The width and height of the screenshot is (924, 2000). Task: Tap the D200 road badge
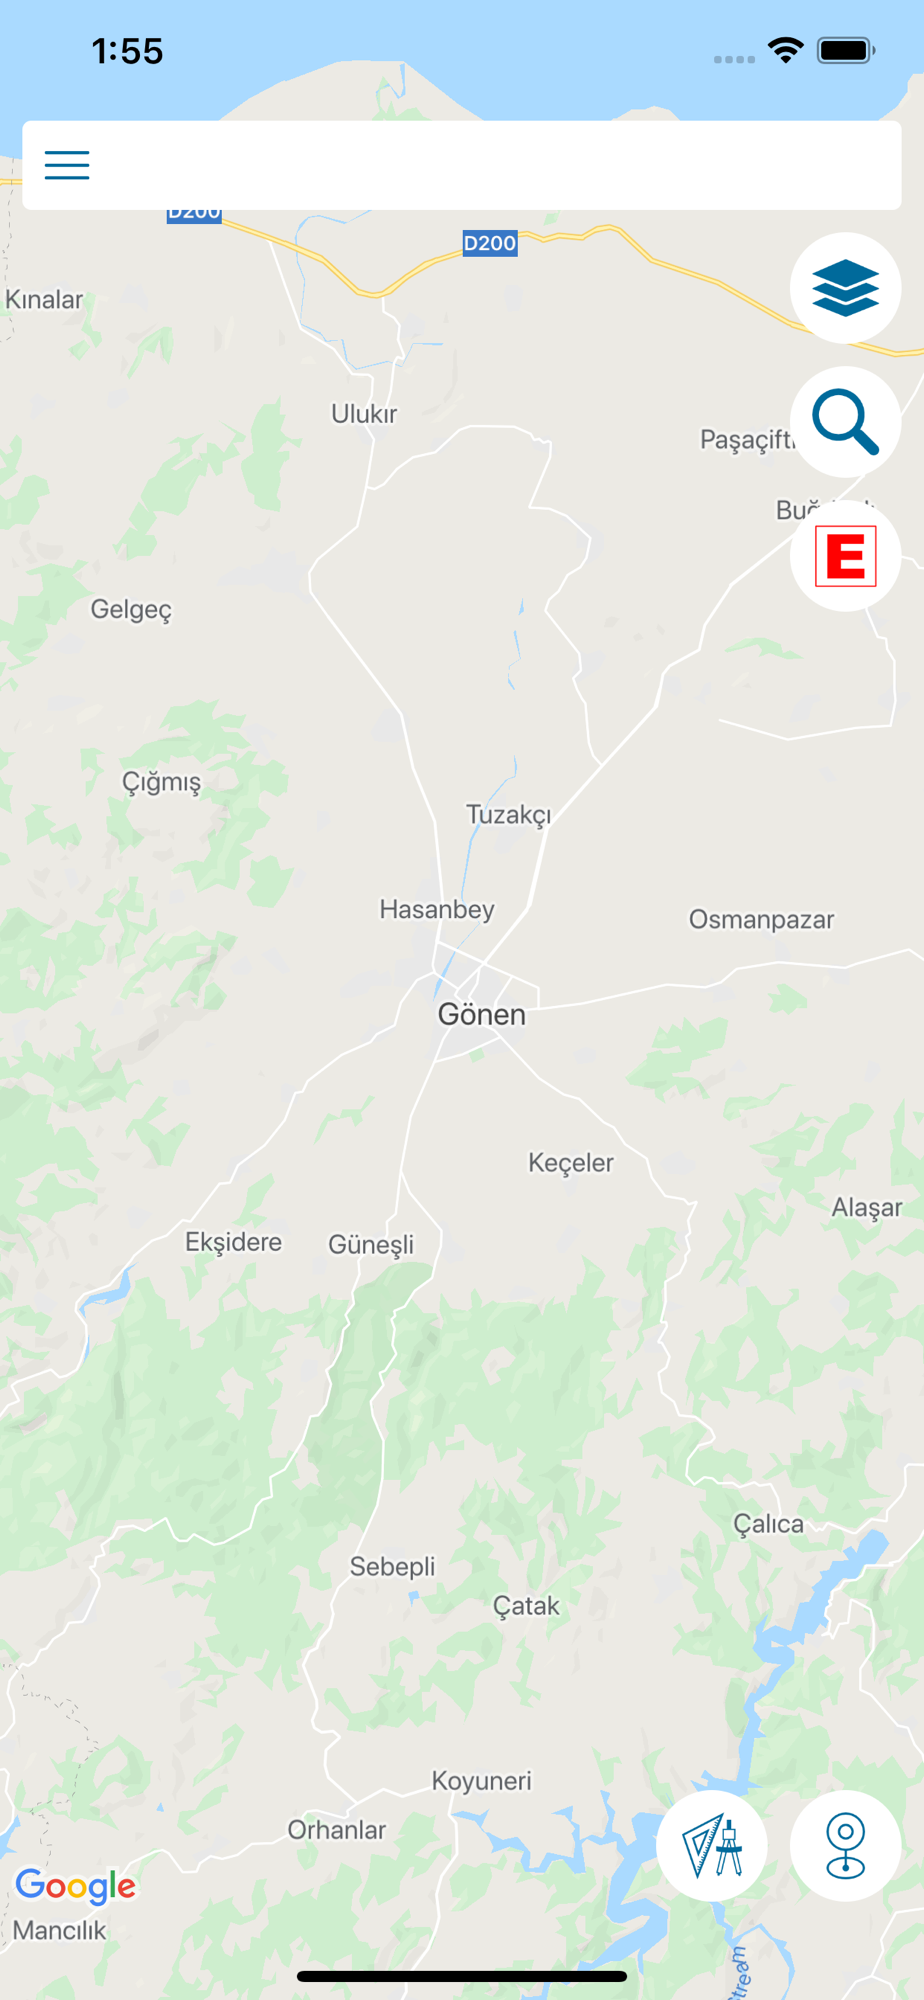pos(490,243)
